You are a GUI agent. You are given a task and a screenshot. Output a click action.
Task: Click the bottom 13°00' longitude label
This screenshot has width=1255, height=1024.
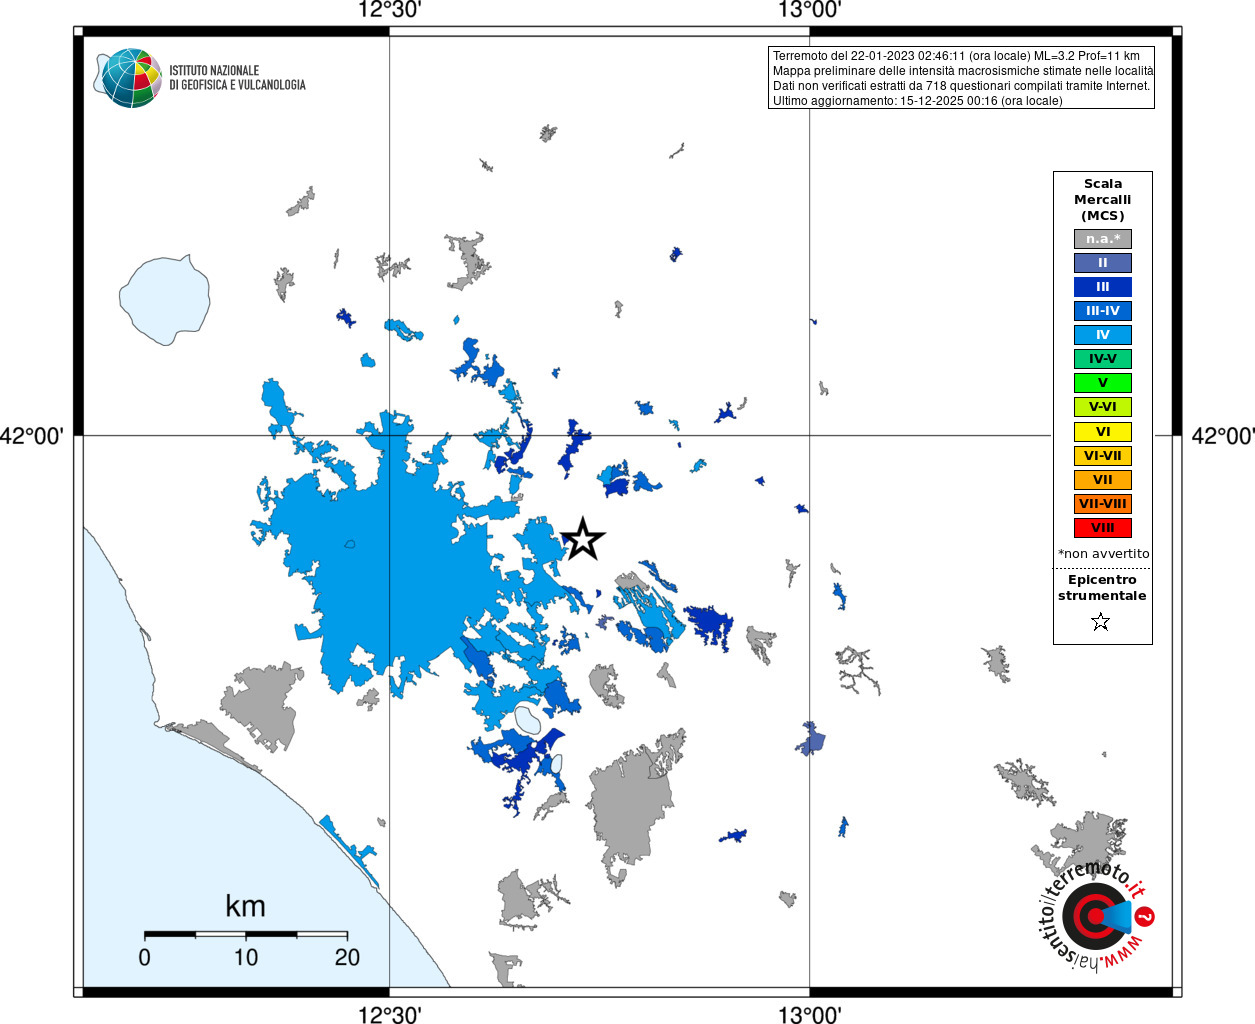[x=810, y=1015]
